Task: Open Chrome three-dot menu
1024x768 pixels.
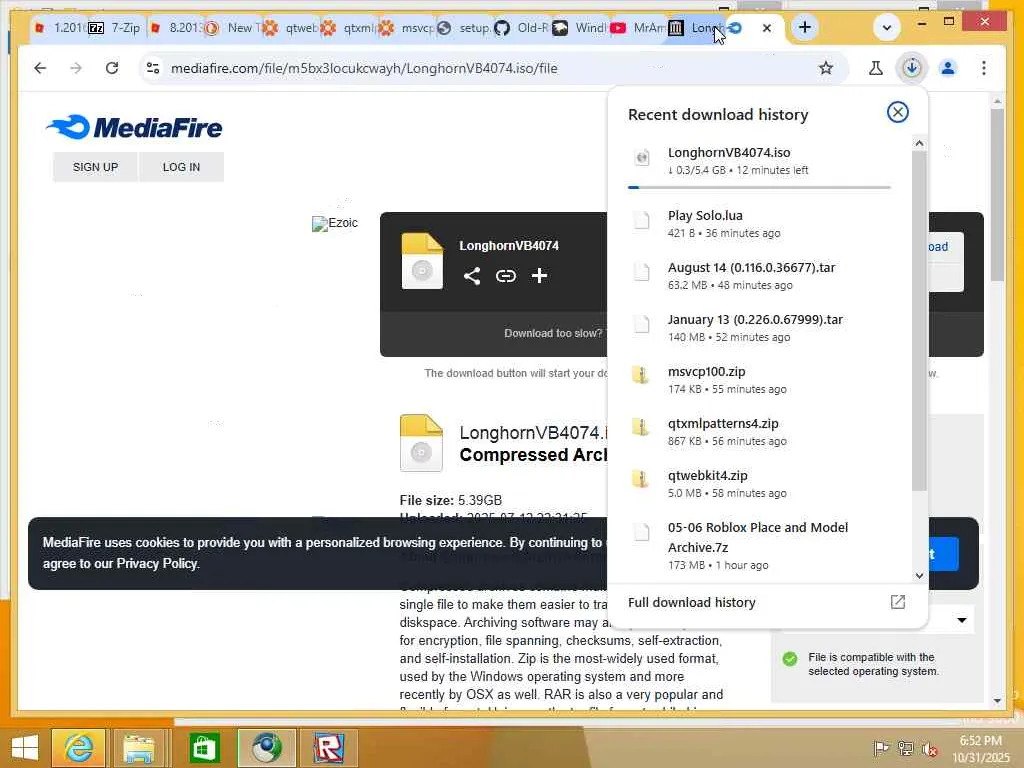Action: 984,68
